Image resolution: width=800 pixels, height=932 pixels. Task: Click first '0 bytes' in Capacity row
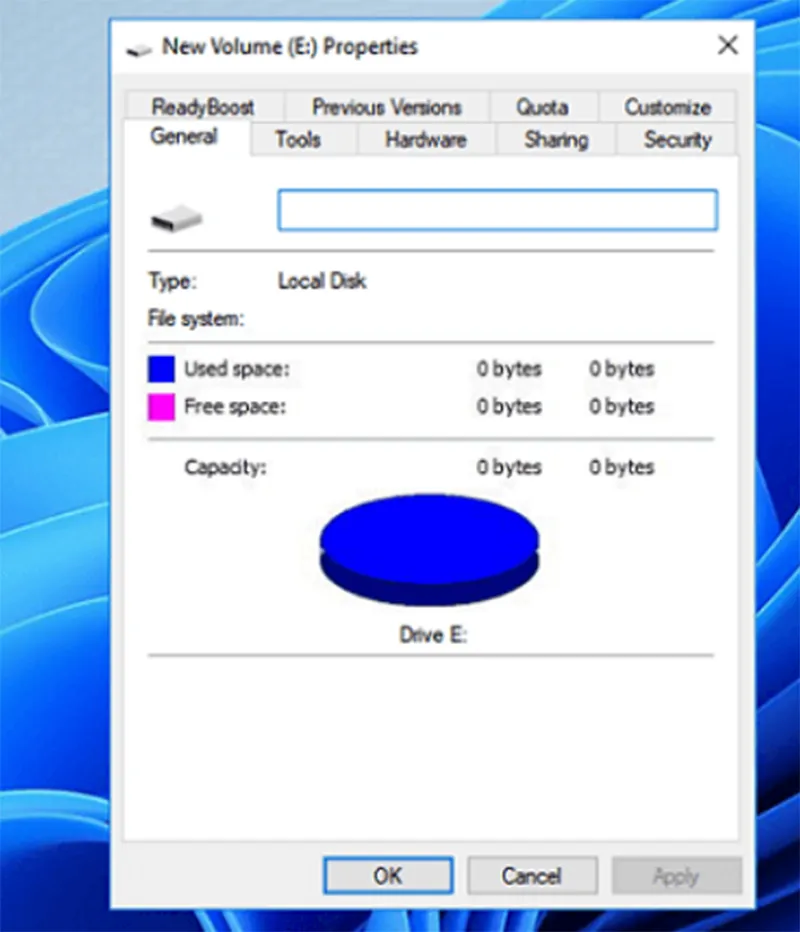(x=509, y=467)
